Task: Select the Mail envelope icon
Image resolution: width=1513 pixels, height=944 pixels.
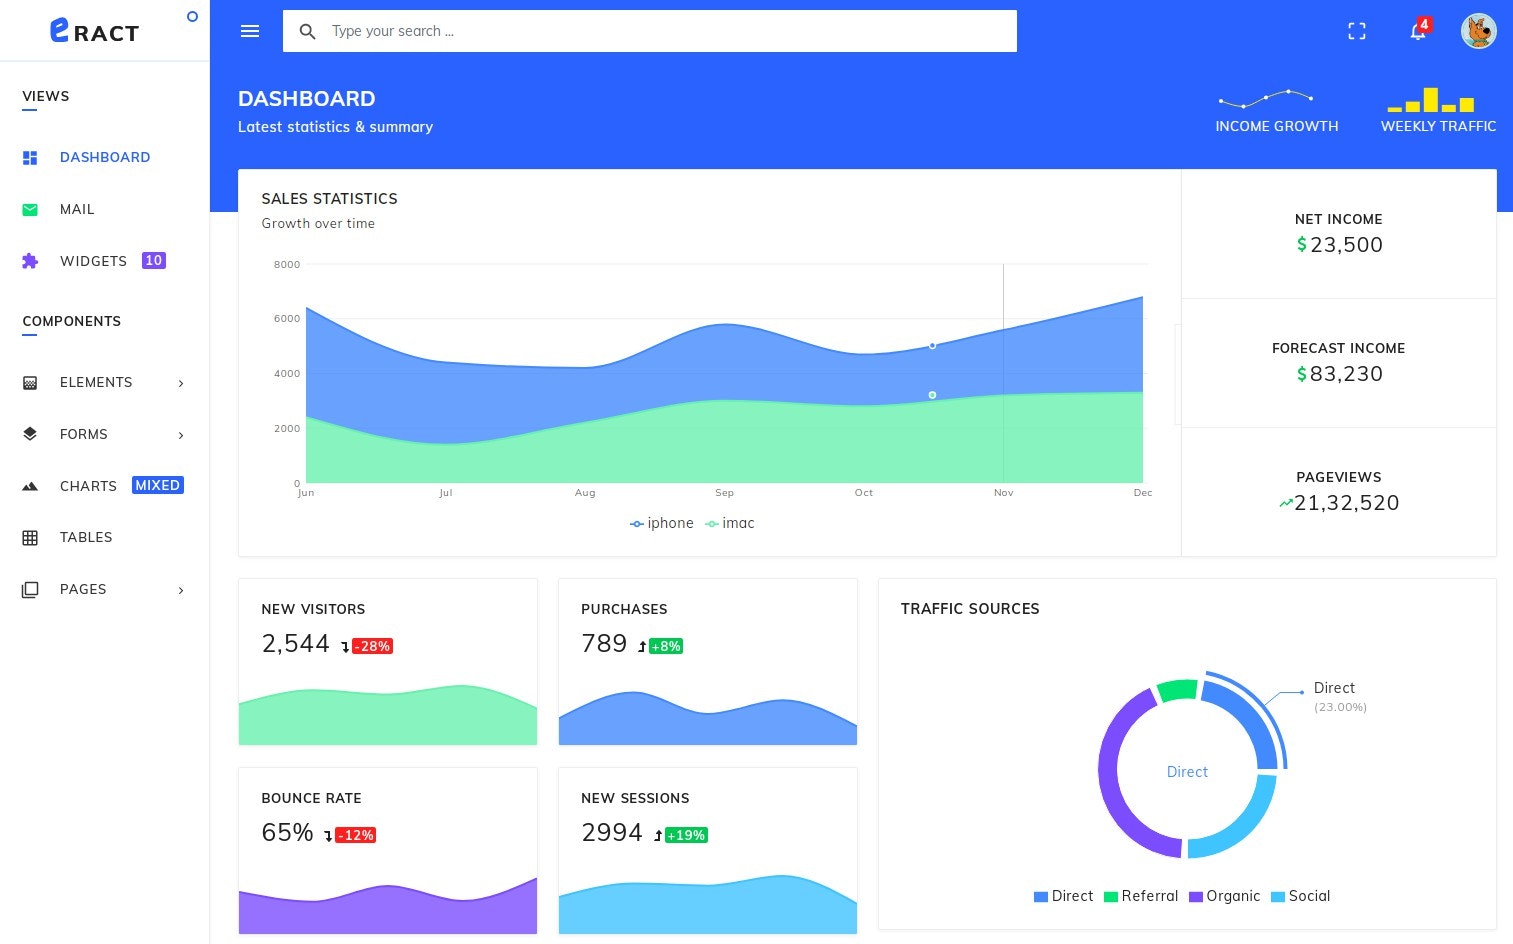Action: click(30, 209)
